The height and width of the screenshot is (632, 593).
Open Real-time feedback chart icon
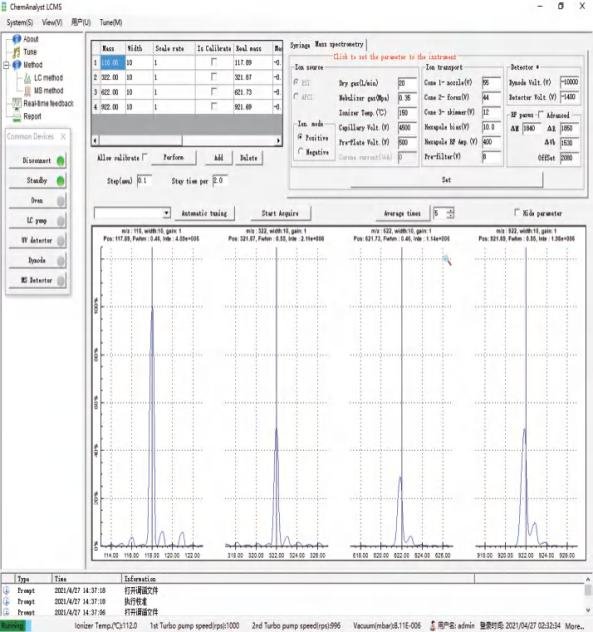17,104
